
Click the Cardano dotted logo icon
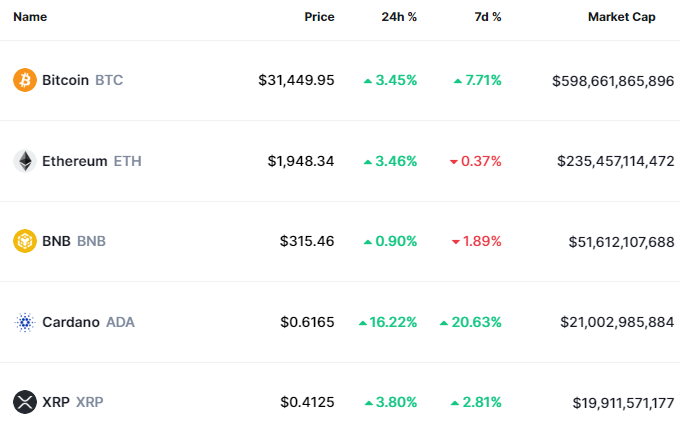tap(24, 322)
